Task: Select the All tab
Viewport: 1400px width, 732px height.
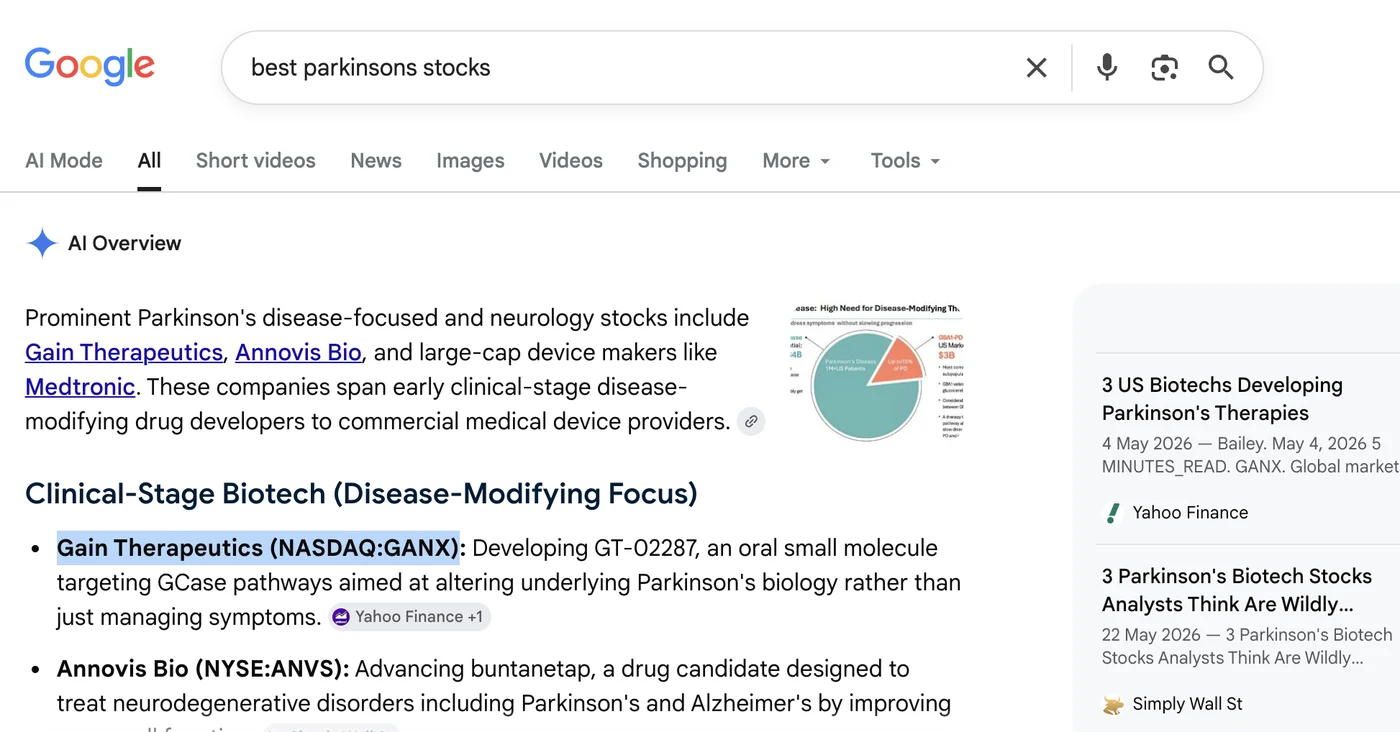Action: pyautogui.click(x=149, y=160)
